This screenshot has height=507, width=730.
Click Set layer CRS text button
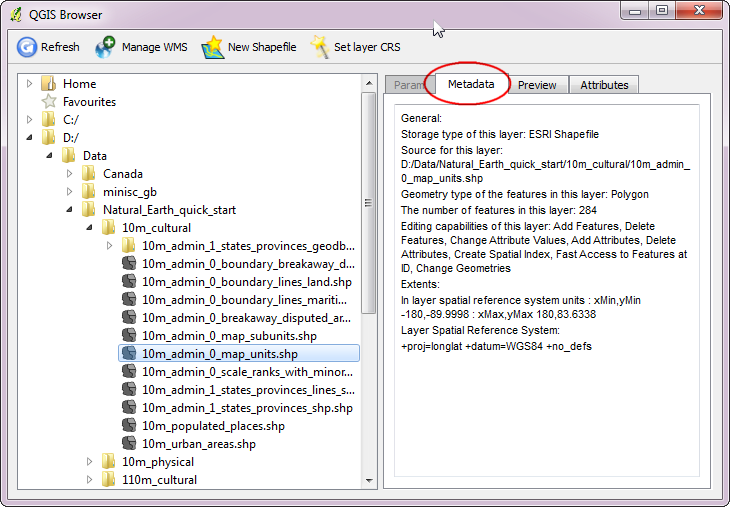[367, 47]
